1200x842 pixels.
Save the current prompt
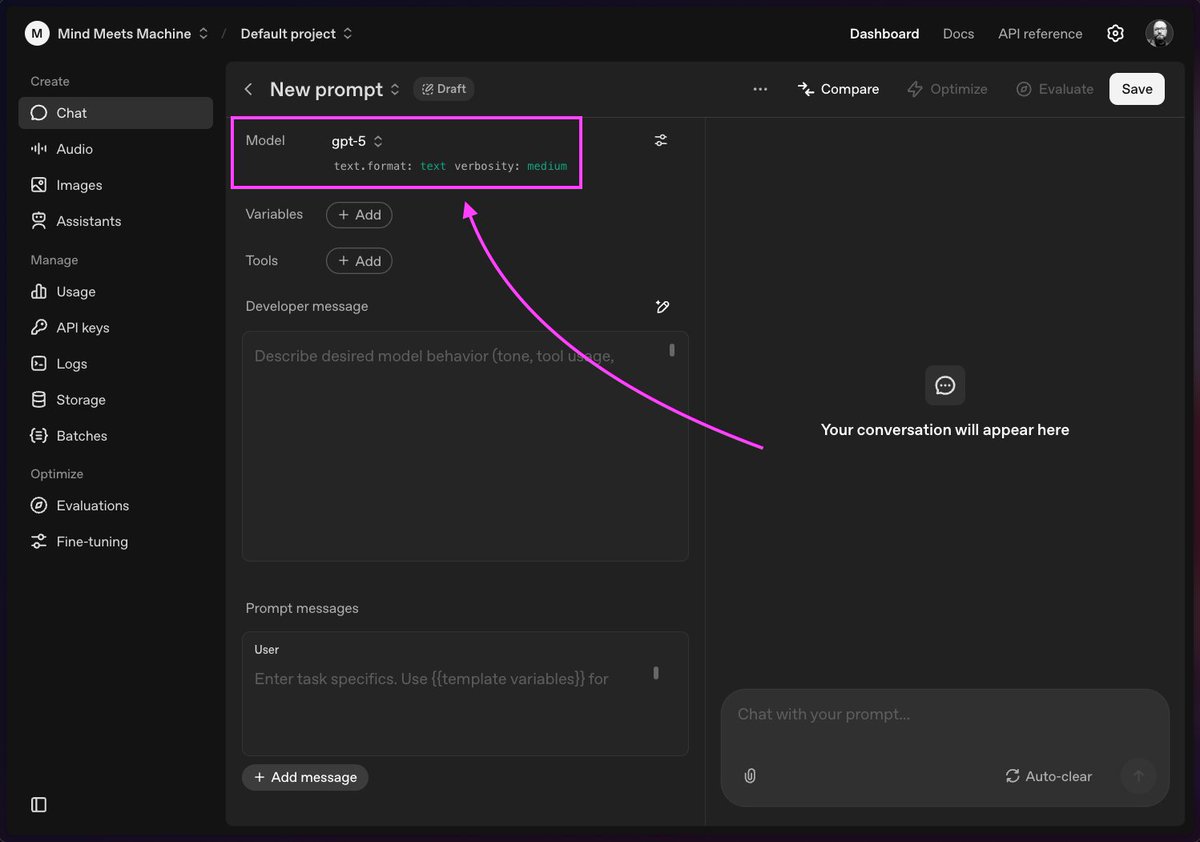pyautogui.click(x=1136, y=89)
